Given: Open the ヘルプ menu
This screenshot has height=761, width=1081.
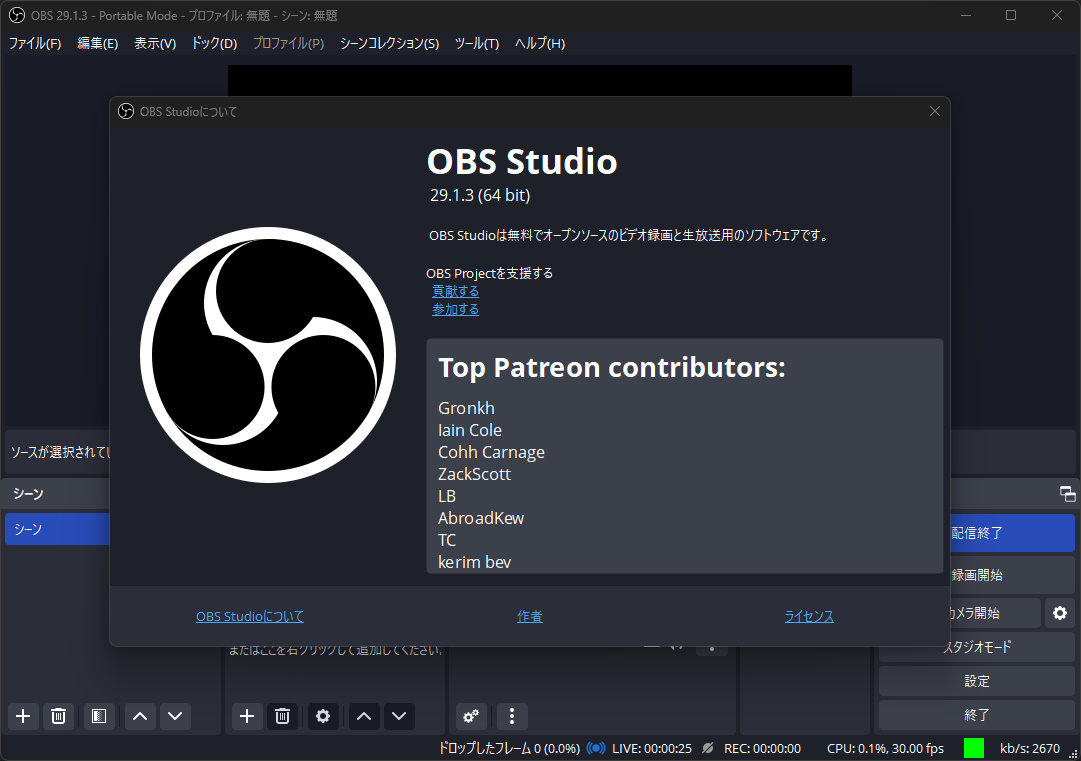Looking at the screenshot, I should click(x=539, y=43).
